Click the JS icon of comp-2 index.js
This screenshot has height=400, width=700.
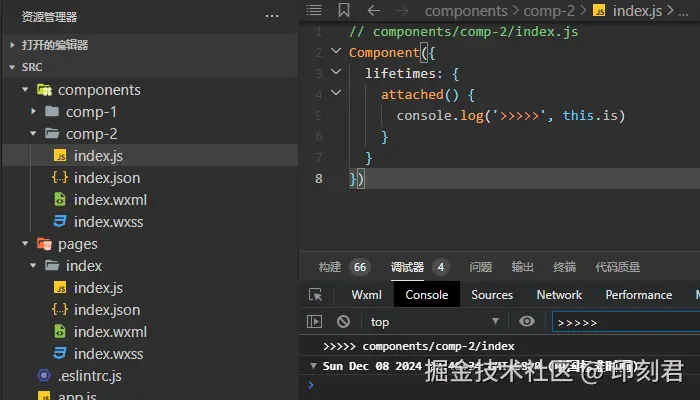[60, 155]
